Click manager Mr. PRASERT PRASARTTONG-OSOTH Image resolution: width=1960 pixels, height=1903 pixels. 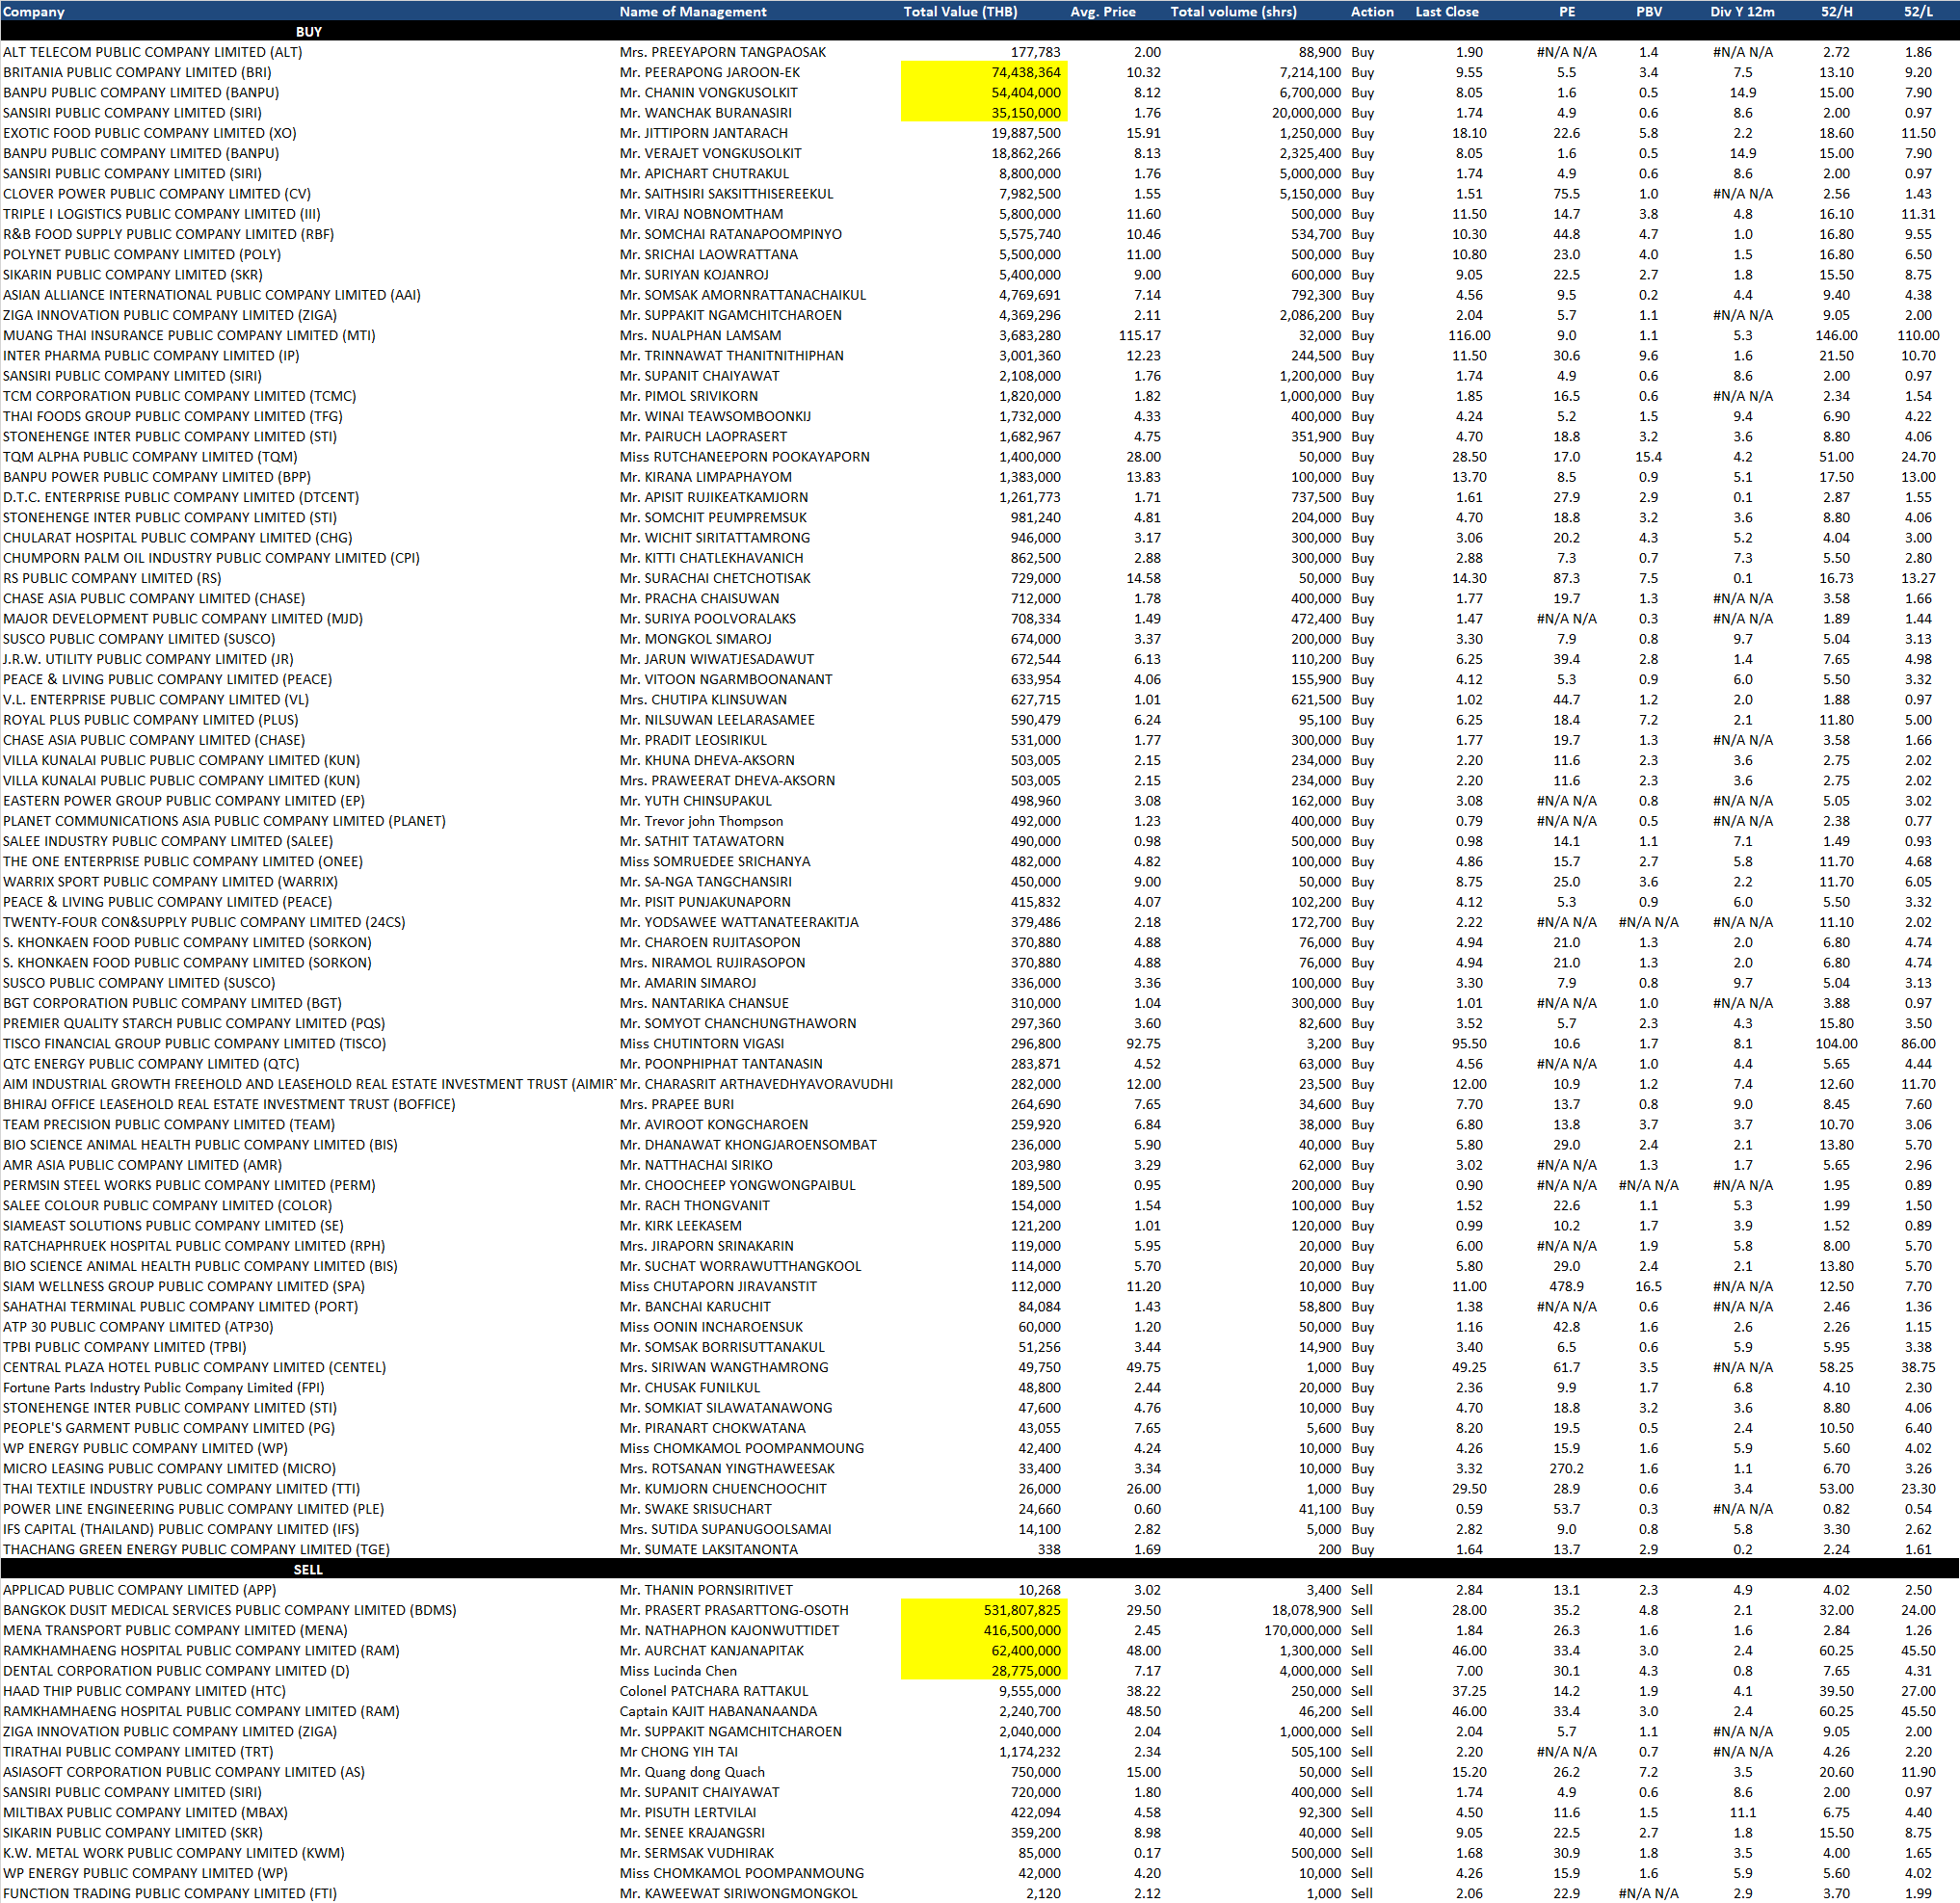point(734,1610)
